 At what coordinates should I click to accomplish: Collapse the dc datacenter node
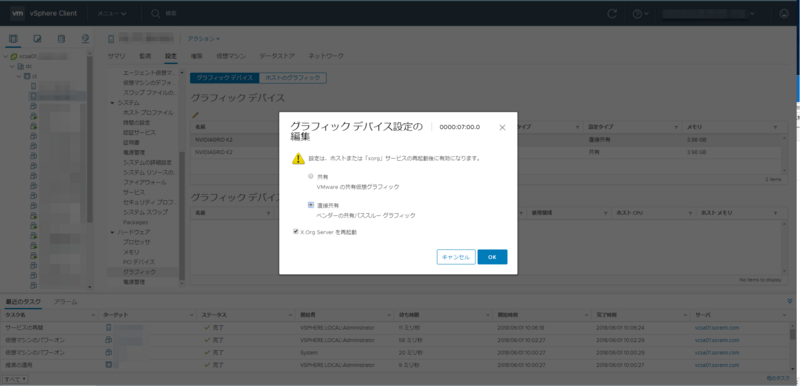[13, 66]
